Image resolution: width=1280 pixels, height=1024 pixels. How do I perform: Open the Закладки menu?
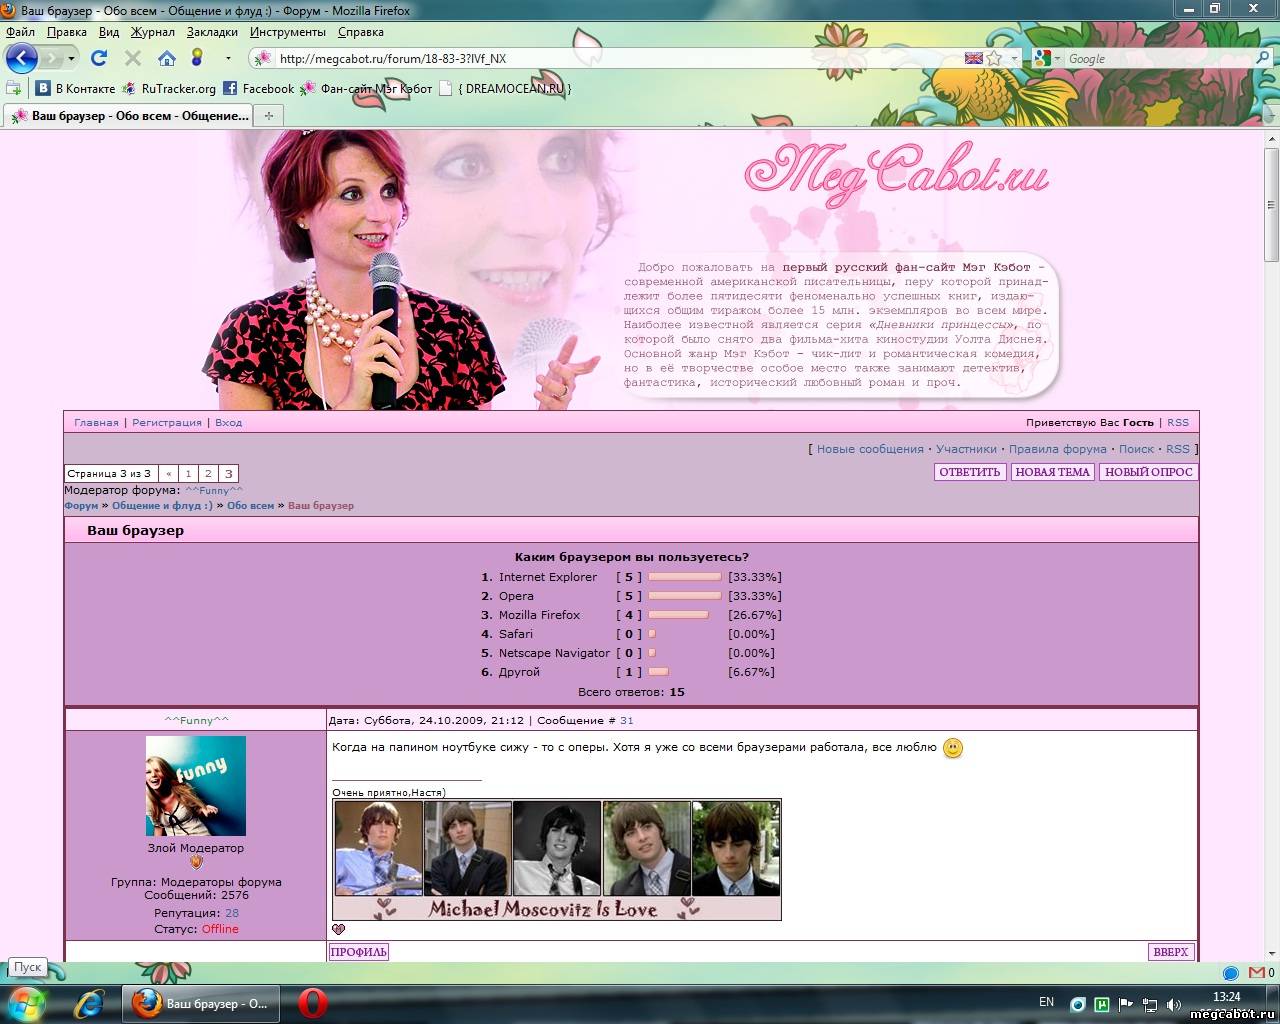click(x=212, y=32)
